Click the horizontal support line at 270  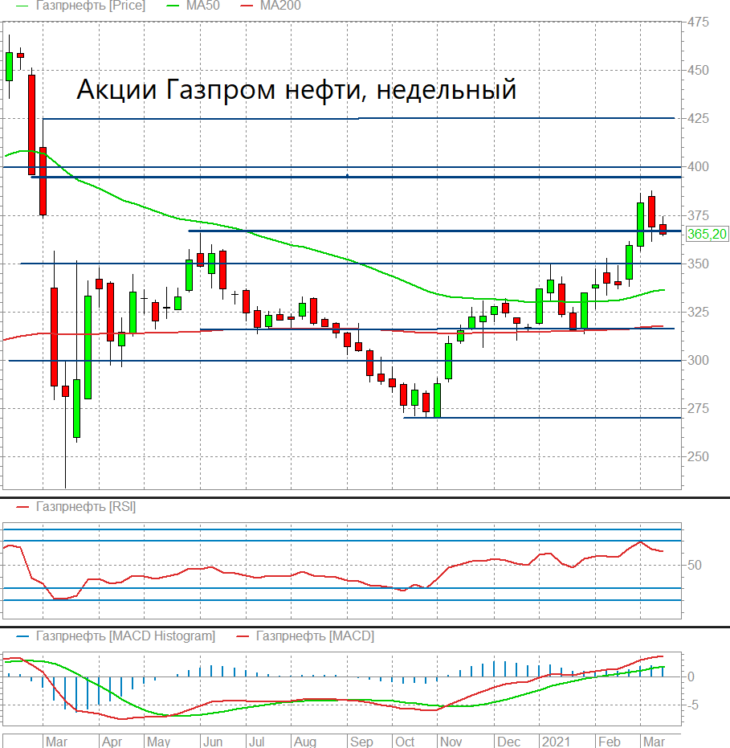(542, 418)
